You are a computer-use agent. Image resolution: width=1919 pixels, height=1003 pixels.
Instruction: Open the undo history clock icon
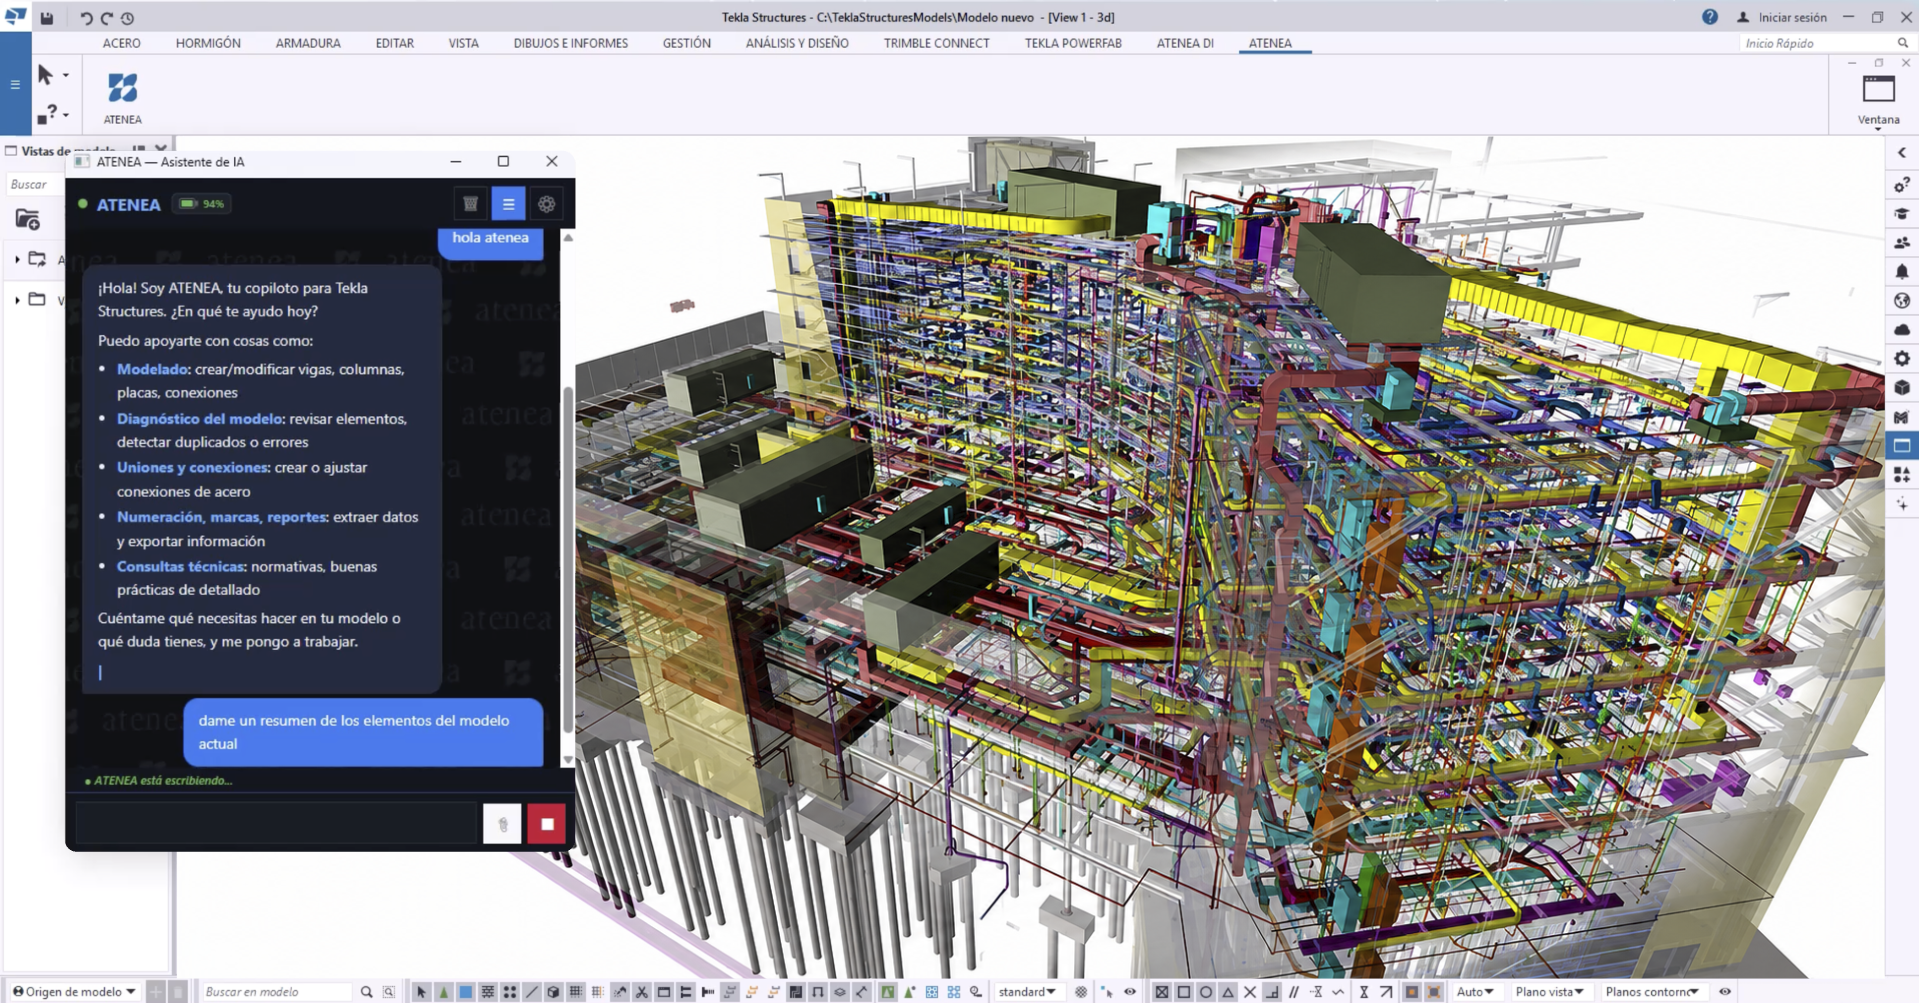click(x=128, y=18)
